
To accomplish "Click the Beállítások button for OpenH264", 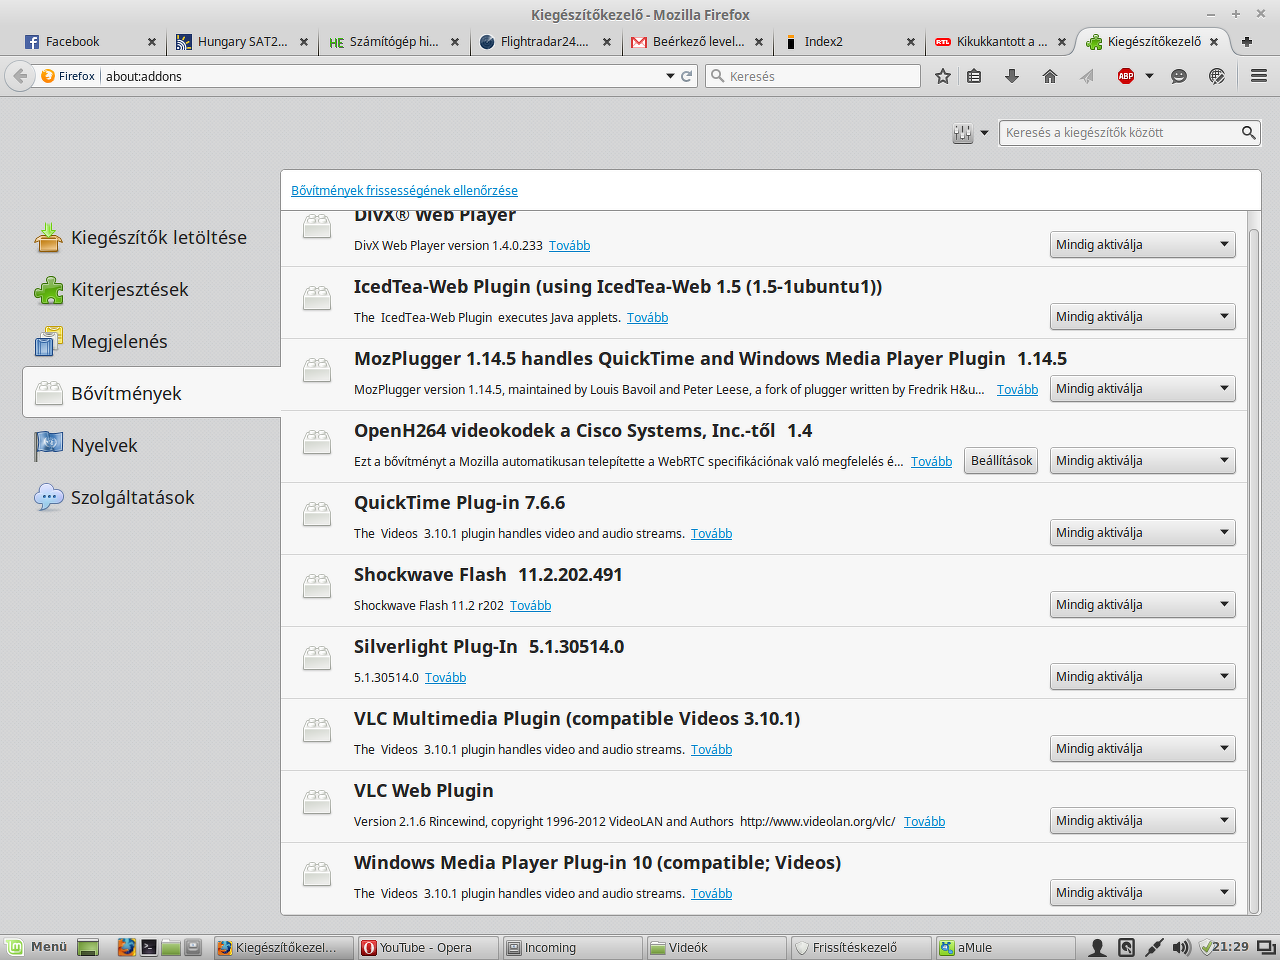I will 1002,461.
